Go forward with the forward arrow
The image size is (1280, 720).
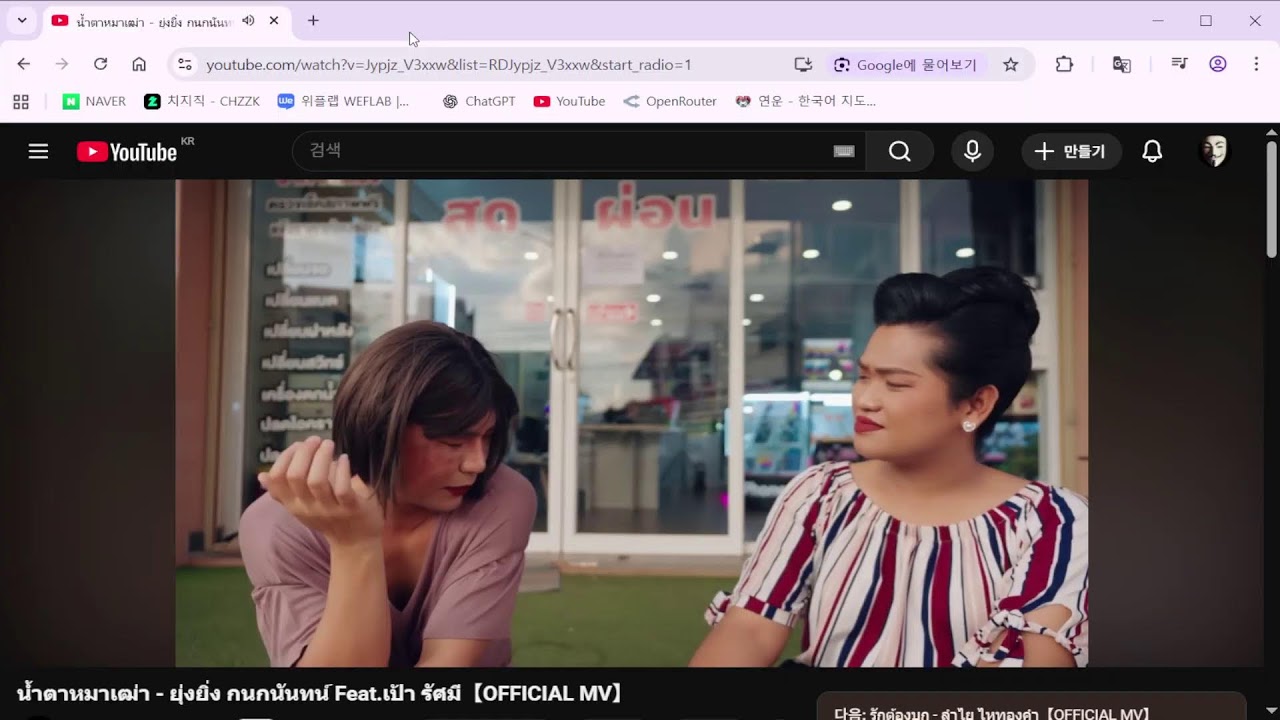click(62, 64)
